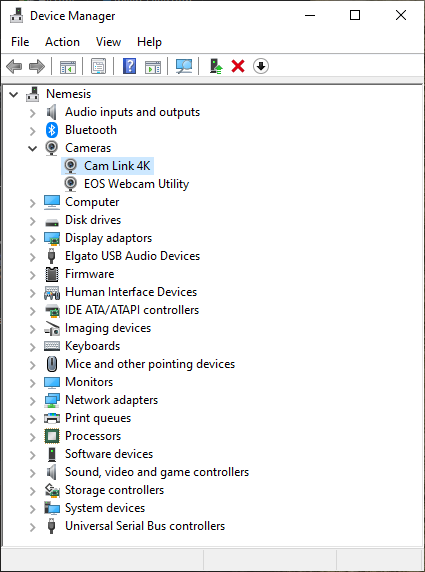This screenshot has height=572, width=425.
Task: Select the Print queues label
Action: (x=98, y=418)
